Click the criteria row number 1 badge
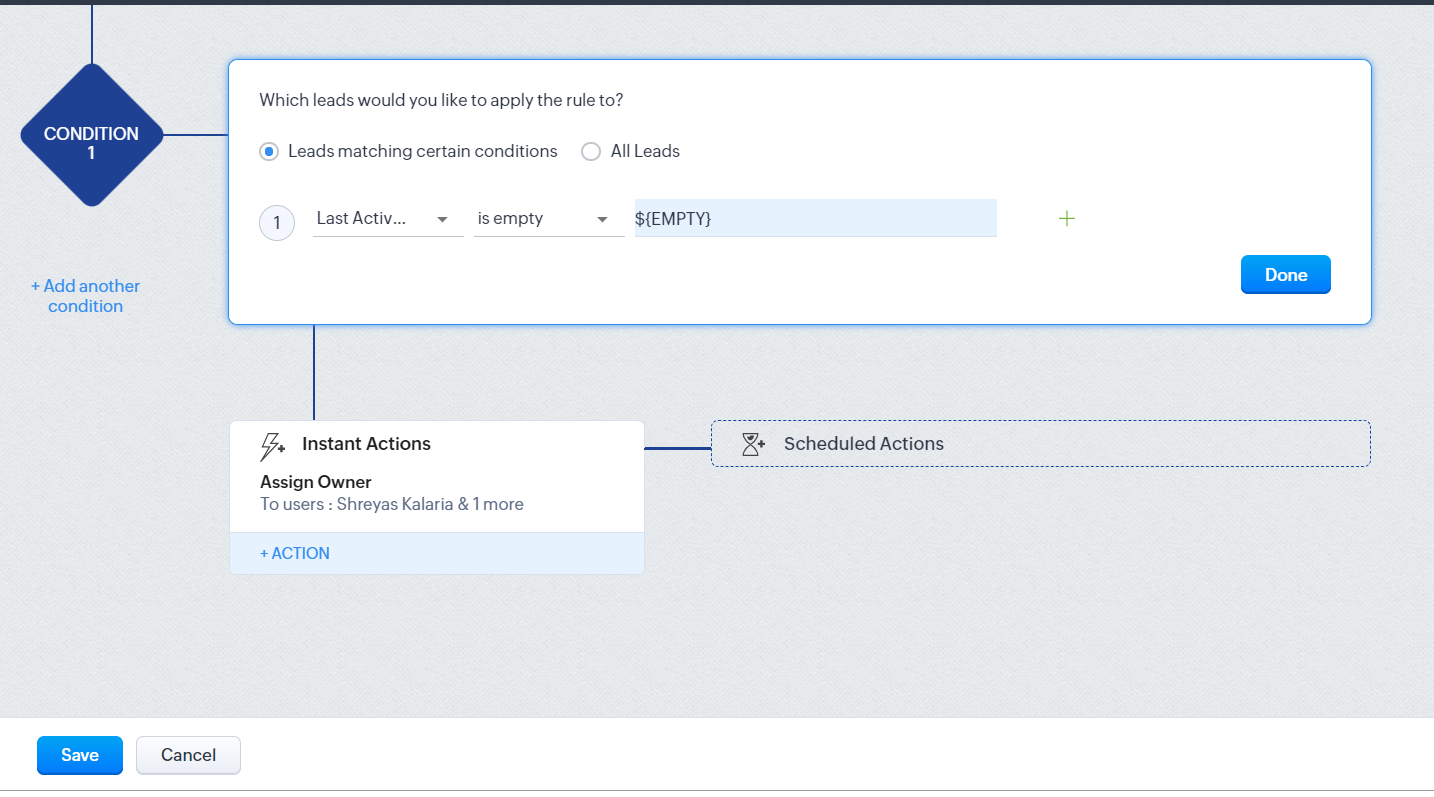The image size is (1434, 797). click(x=277, y=223)
